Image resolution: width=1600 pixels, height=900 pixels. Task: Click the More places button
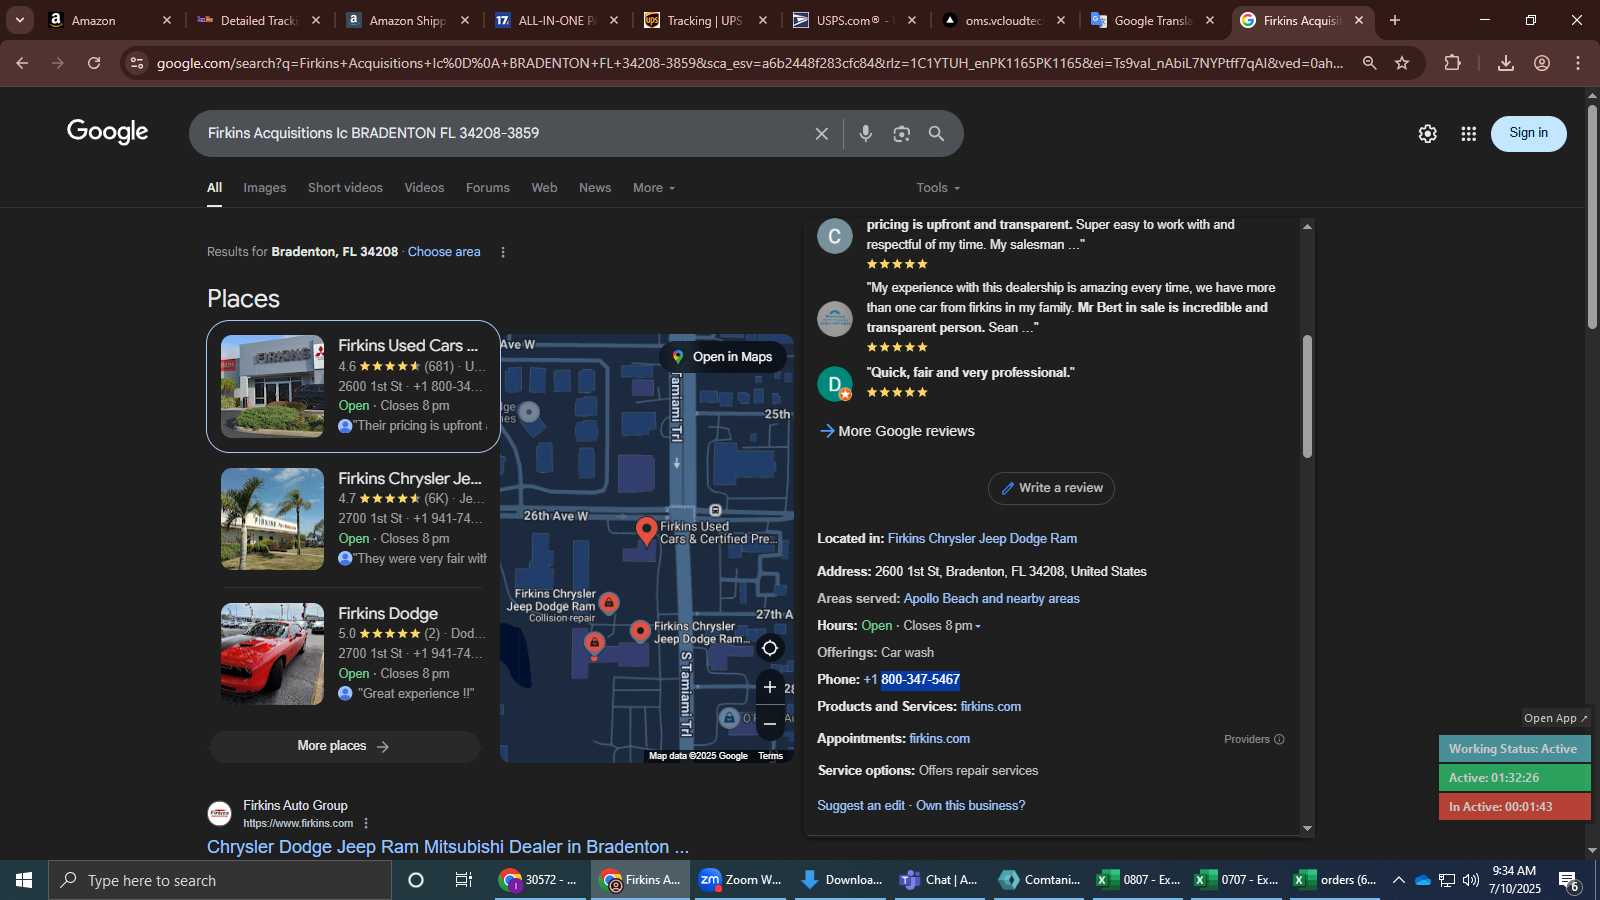pyautogui.click(x=344, y=746)
